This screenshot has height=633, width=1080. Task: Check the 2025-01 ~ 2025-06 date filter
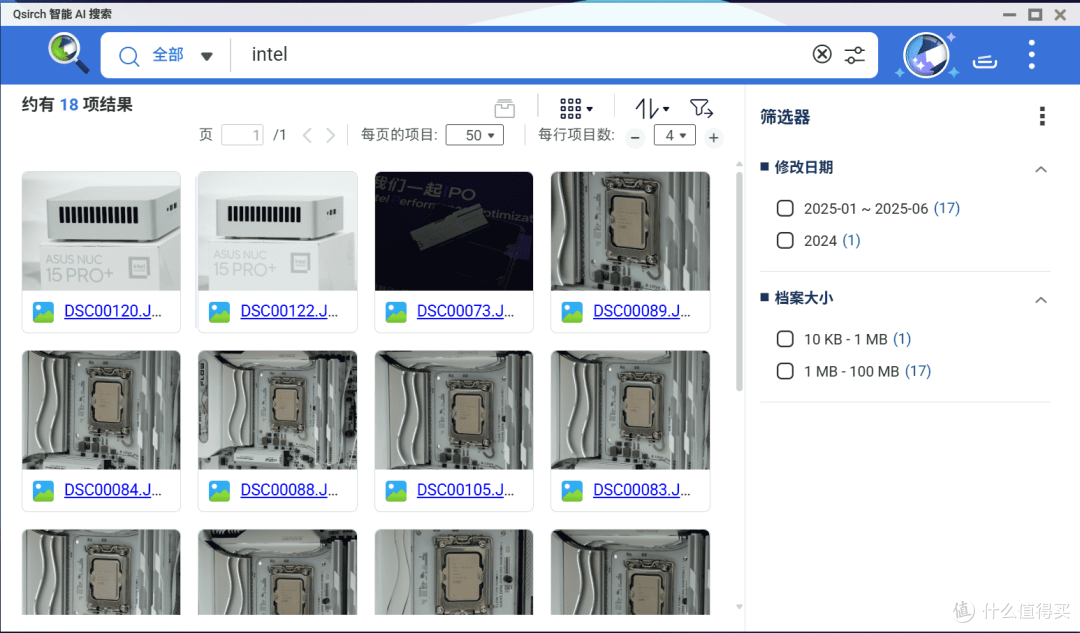point(785,208)
